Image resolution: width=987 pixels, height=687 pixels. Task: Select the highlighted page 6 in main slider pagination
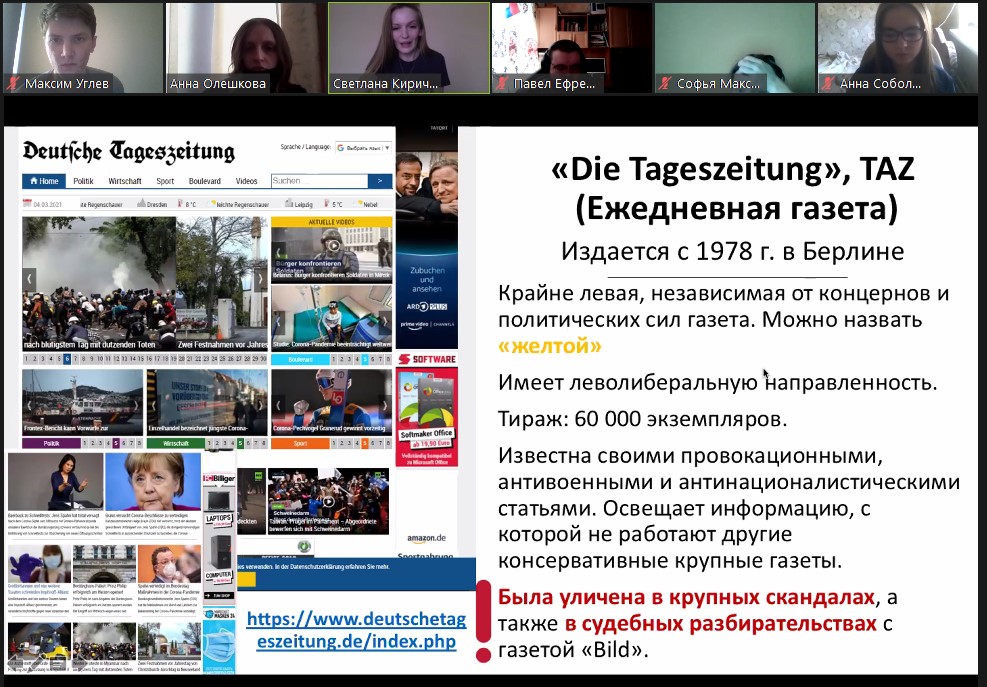(x=67, y=358)
